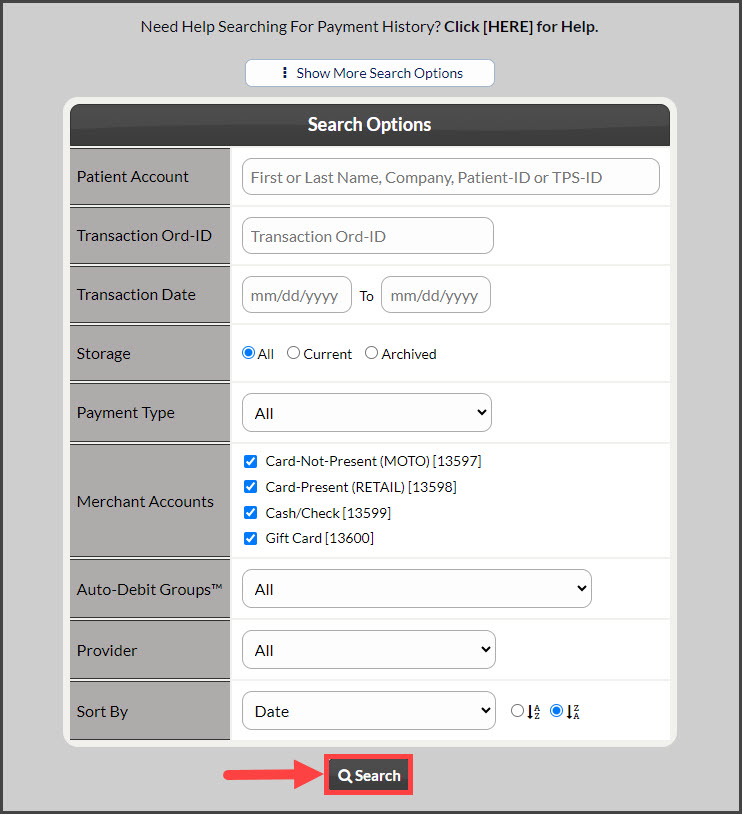The width and height of the screenshot is (742, 814).
Task: Click the Transaction Date end field
Action: pyautogui.click(x=436, y=295)
